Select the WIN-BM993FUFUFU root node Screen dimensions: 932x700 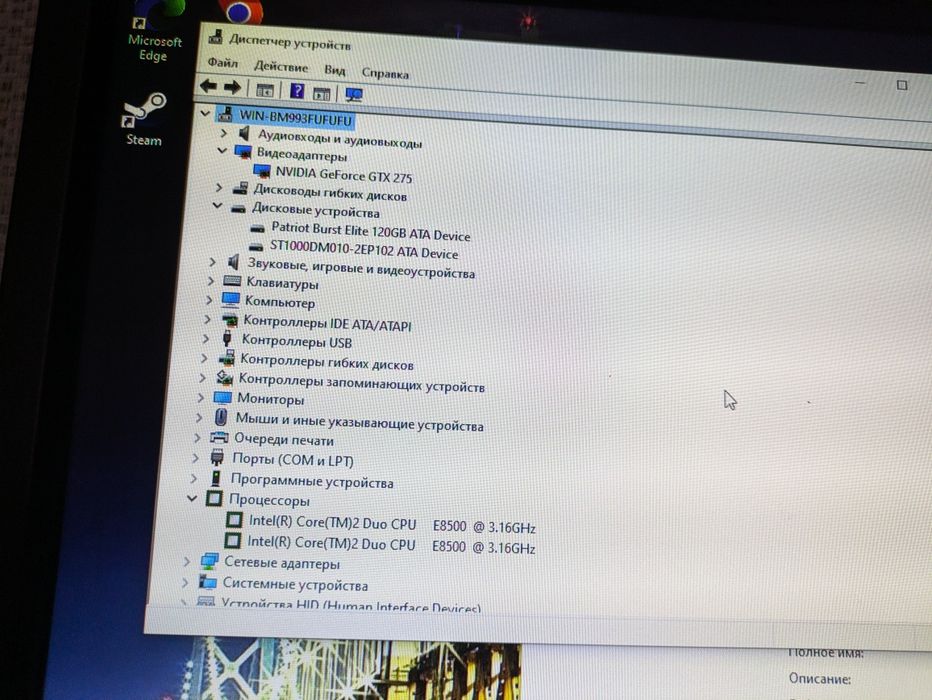[x=295, y=118]
